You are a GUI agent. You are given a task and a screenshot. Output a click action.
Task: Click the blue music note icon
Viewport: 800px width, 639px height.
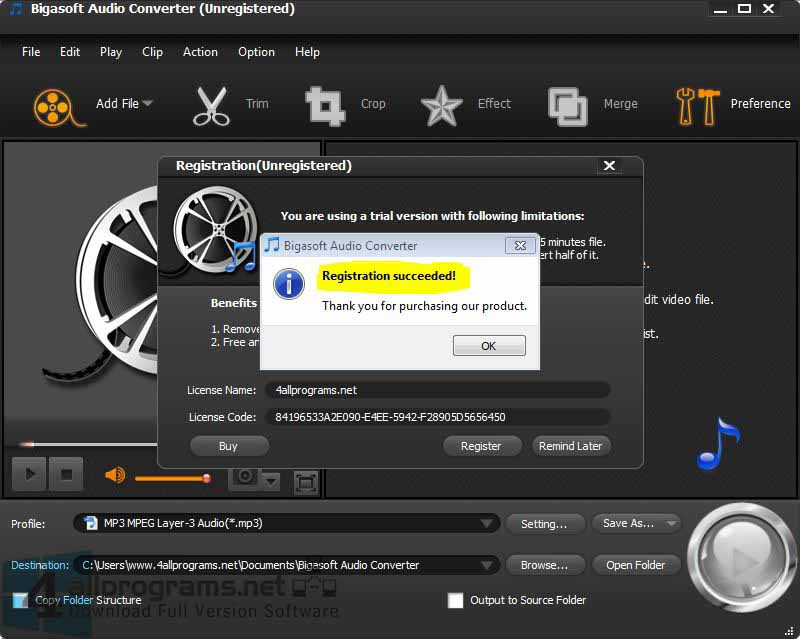coord(718,444)
